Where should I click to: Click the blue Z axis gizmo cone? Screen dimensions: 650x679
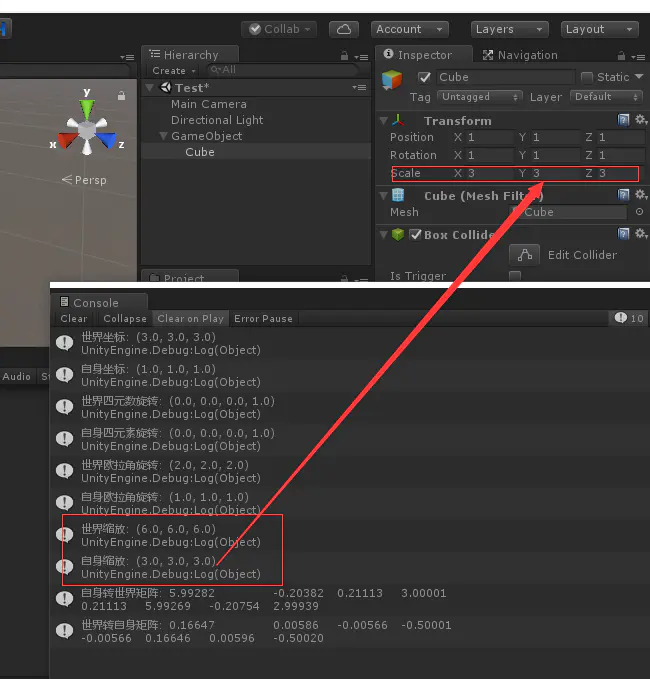coord(107,141)
